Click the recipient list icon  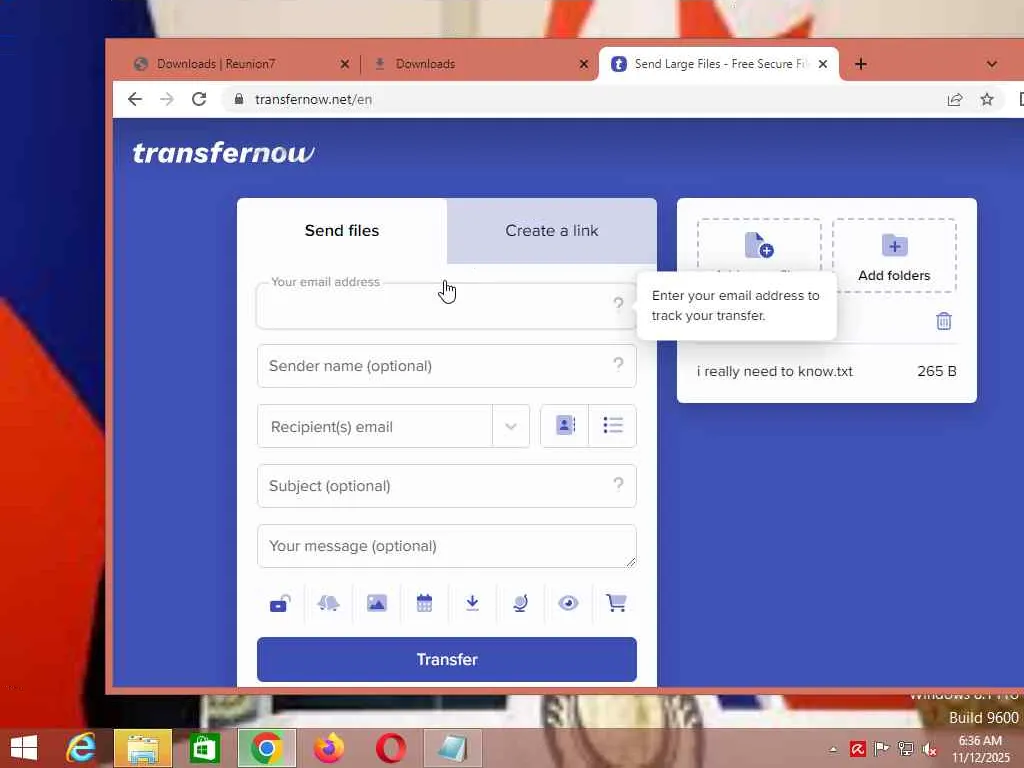[x=613, y=426]
